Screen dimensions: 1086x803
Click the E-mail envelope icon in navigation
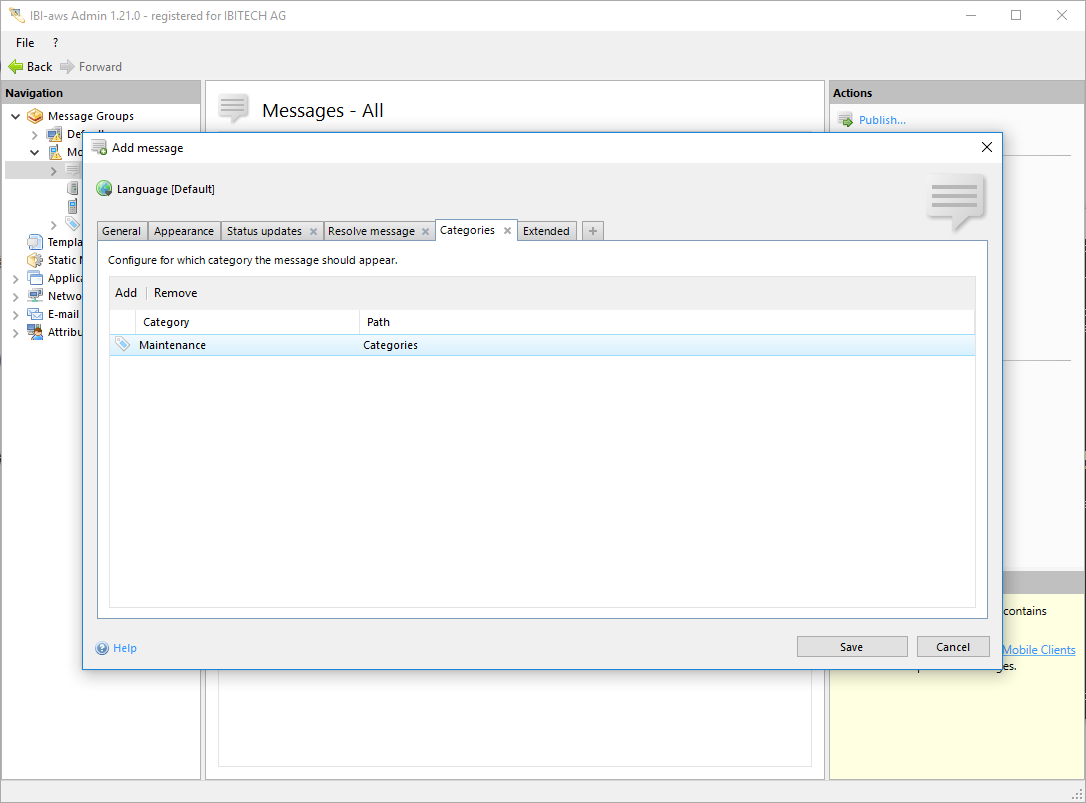click(x=35, y=314)
